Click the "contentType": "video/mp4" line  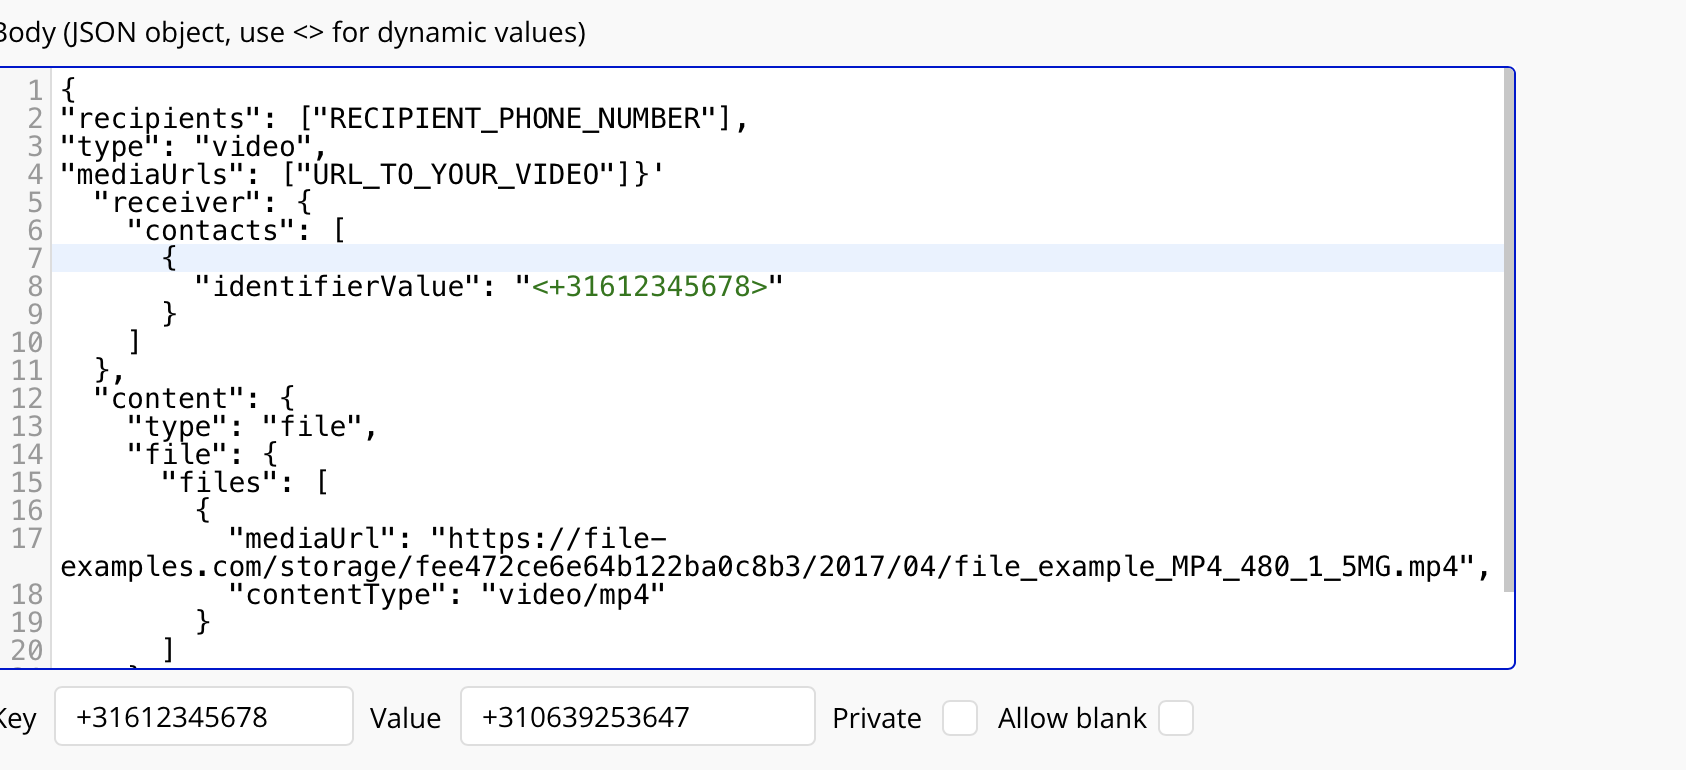[446, 595]
